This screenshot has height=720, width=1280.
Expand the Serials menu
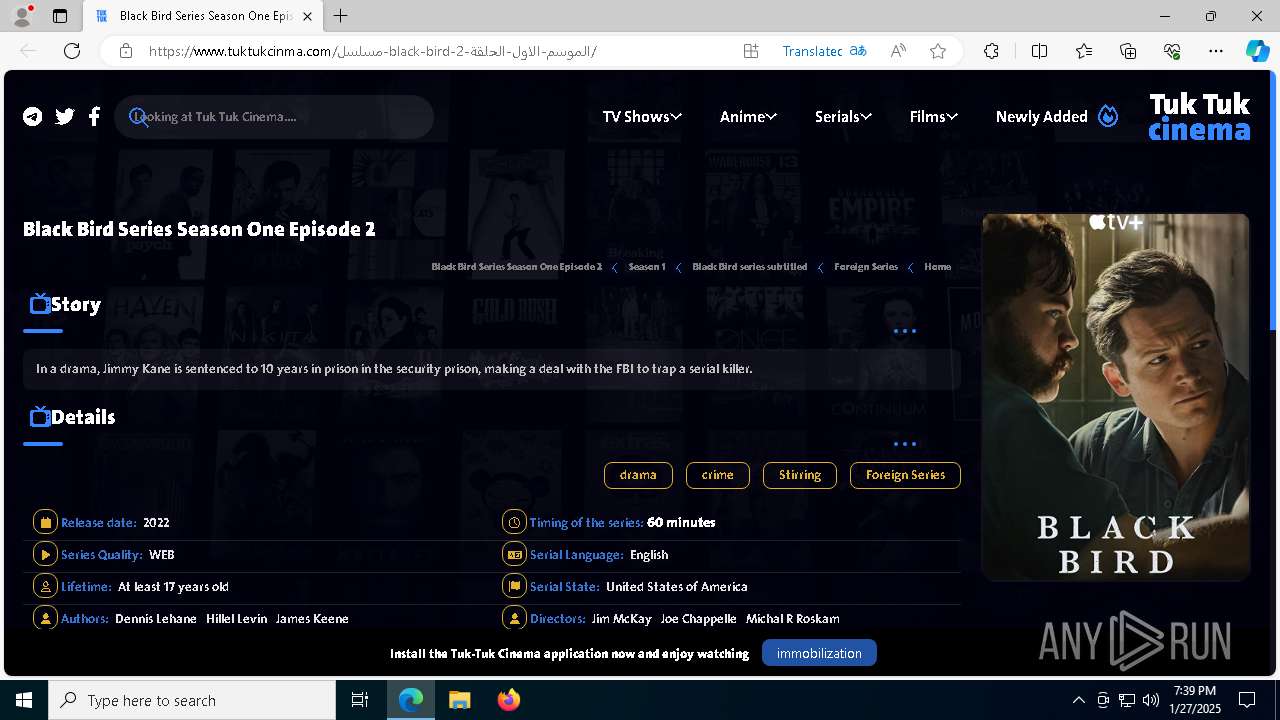tap(843, 117)
